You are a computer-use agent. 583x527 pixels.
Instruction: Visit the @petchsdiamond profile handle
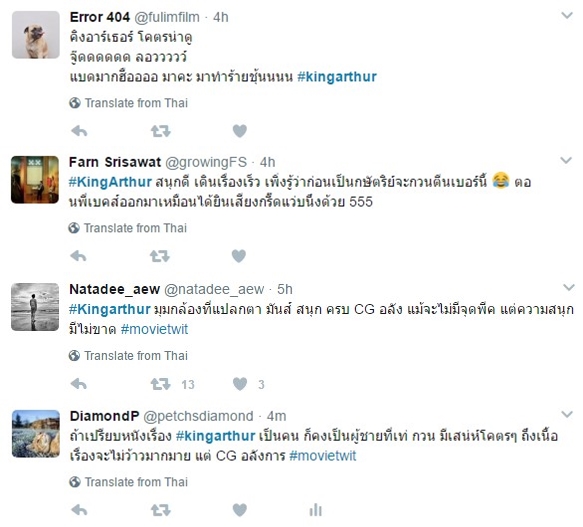pos(198,416)
